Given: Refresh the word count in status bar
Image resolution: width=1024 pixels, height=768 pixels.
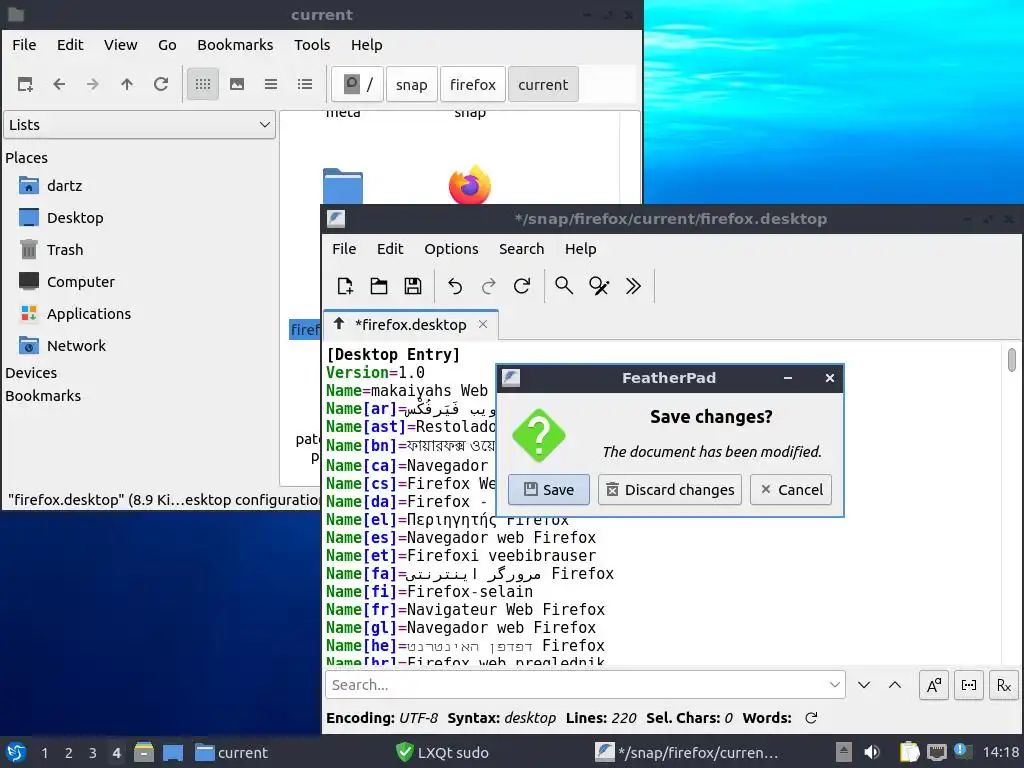Looking at the screenshot, I should tap(811, 718).
